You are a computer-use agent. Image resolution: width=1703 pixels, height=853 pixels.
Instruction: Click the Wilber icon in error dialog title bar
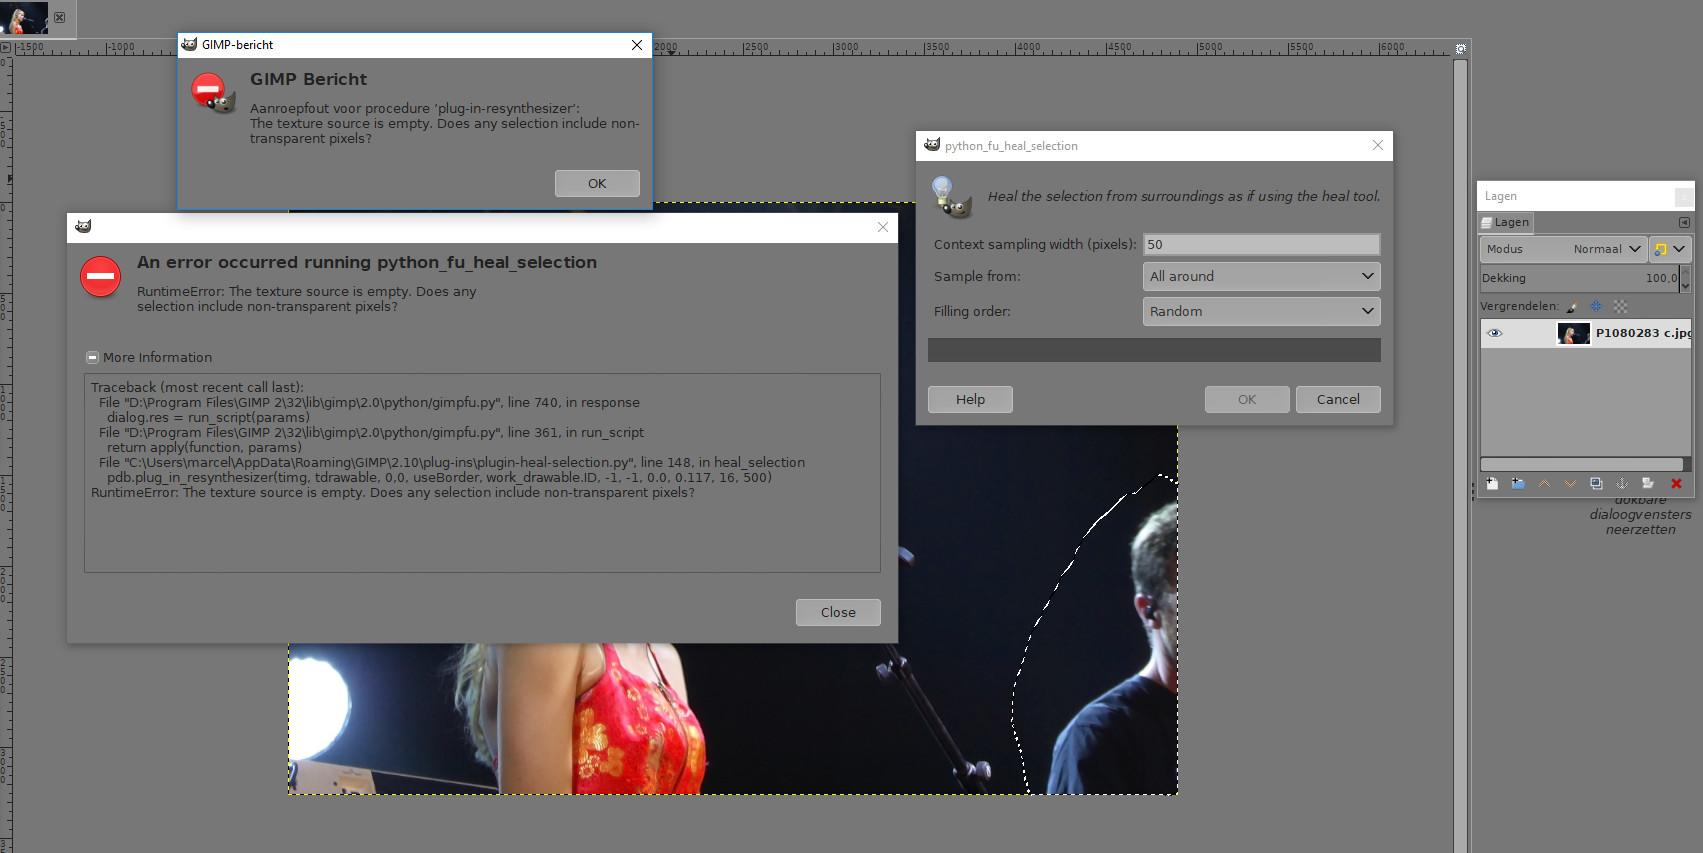pyautogui.click(x=83, y=226)
